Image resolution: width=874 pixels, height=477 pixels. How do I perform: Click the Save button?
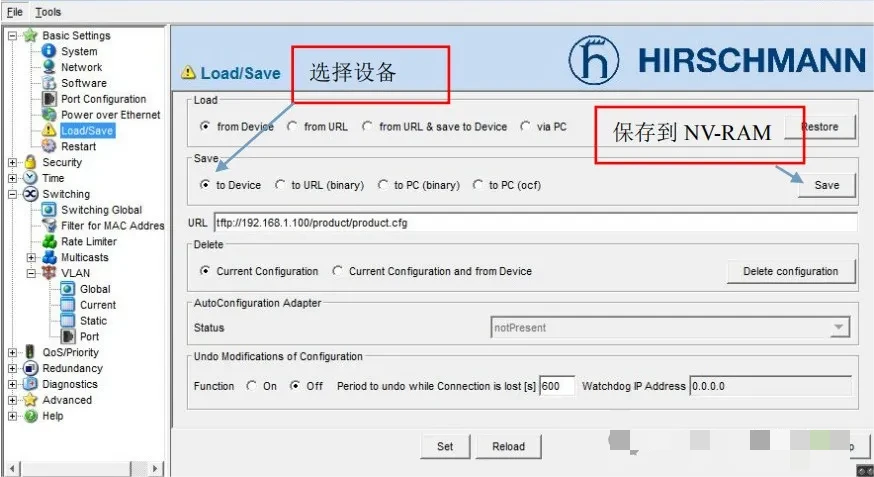click(827, 185)
